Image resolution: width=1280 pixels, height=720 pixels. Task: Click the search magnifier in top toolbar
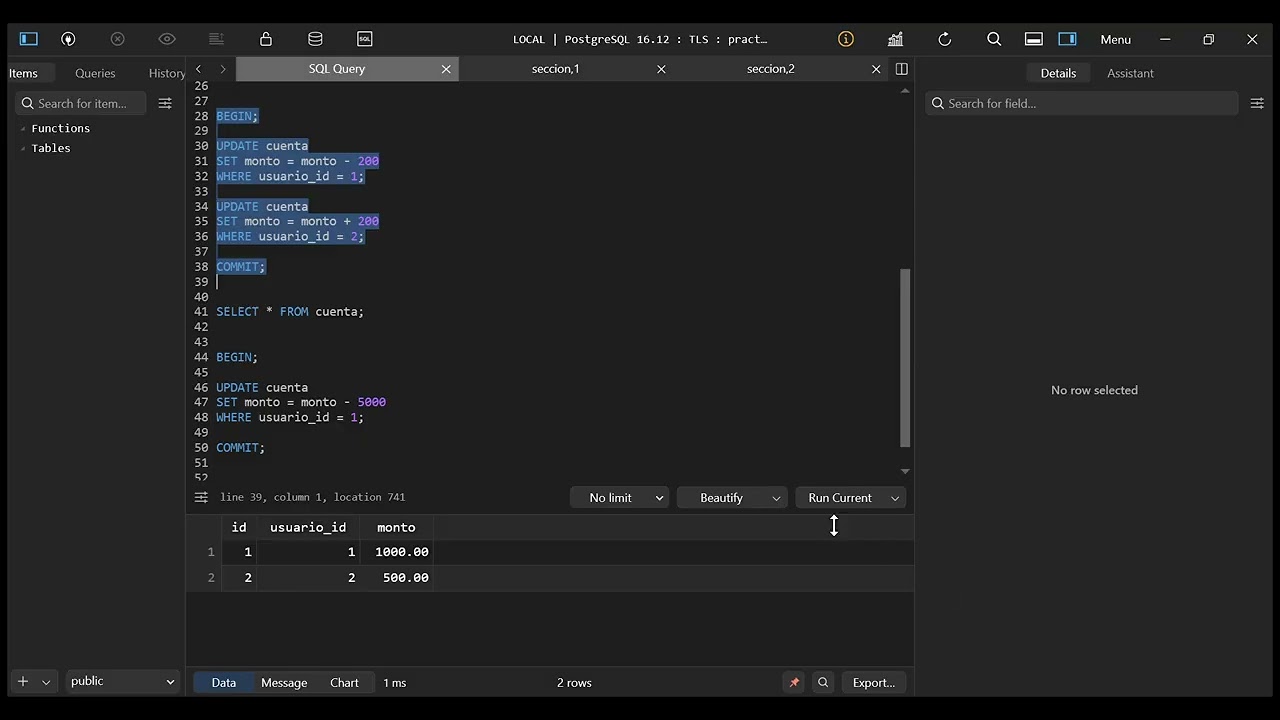pos(994,39)
